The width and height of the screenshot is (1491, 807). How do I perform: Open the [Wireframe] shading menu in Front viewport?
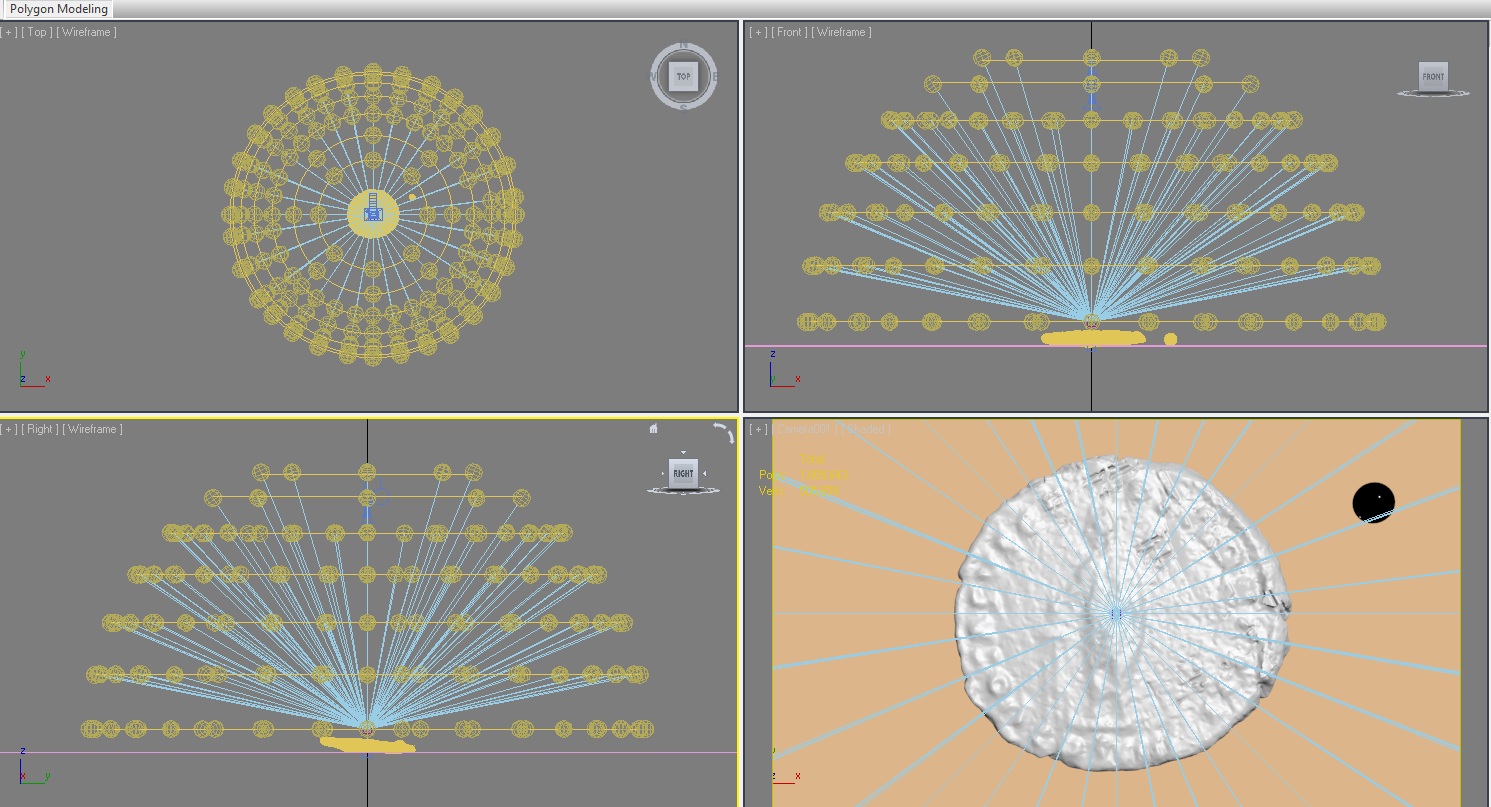click(841, 32)
